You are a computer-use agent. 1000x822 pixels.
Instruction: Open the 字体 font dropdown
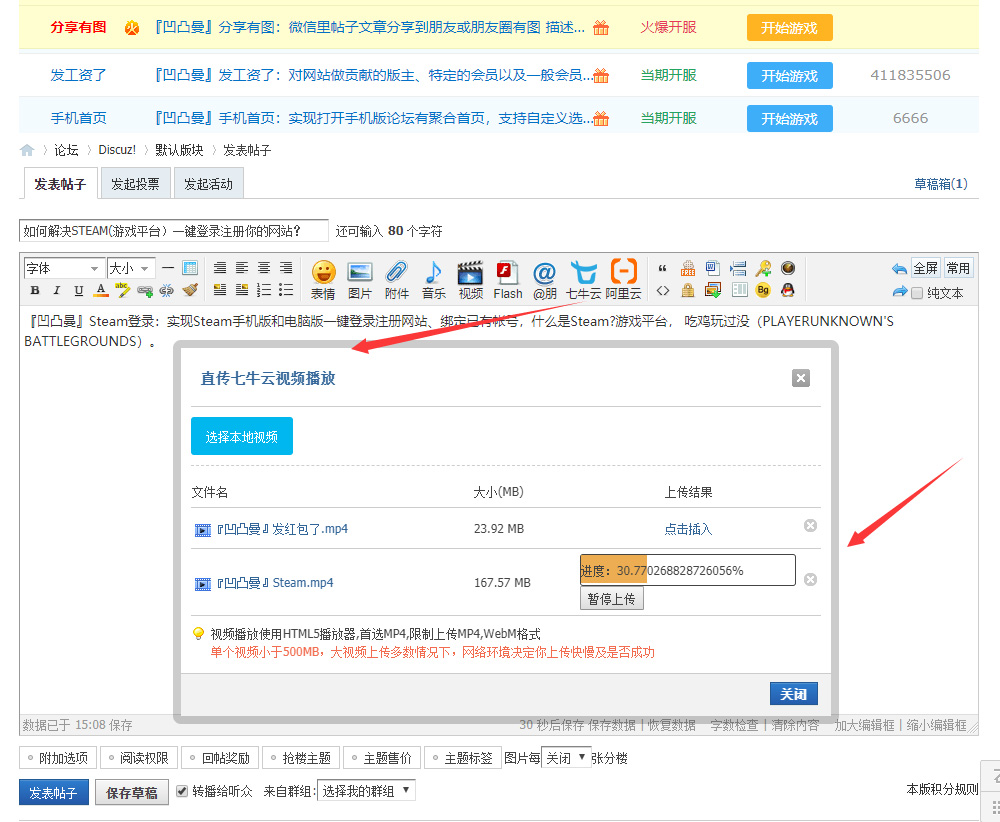[63, 268]
